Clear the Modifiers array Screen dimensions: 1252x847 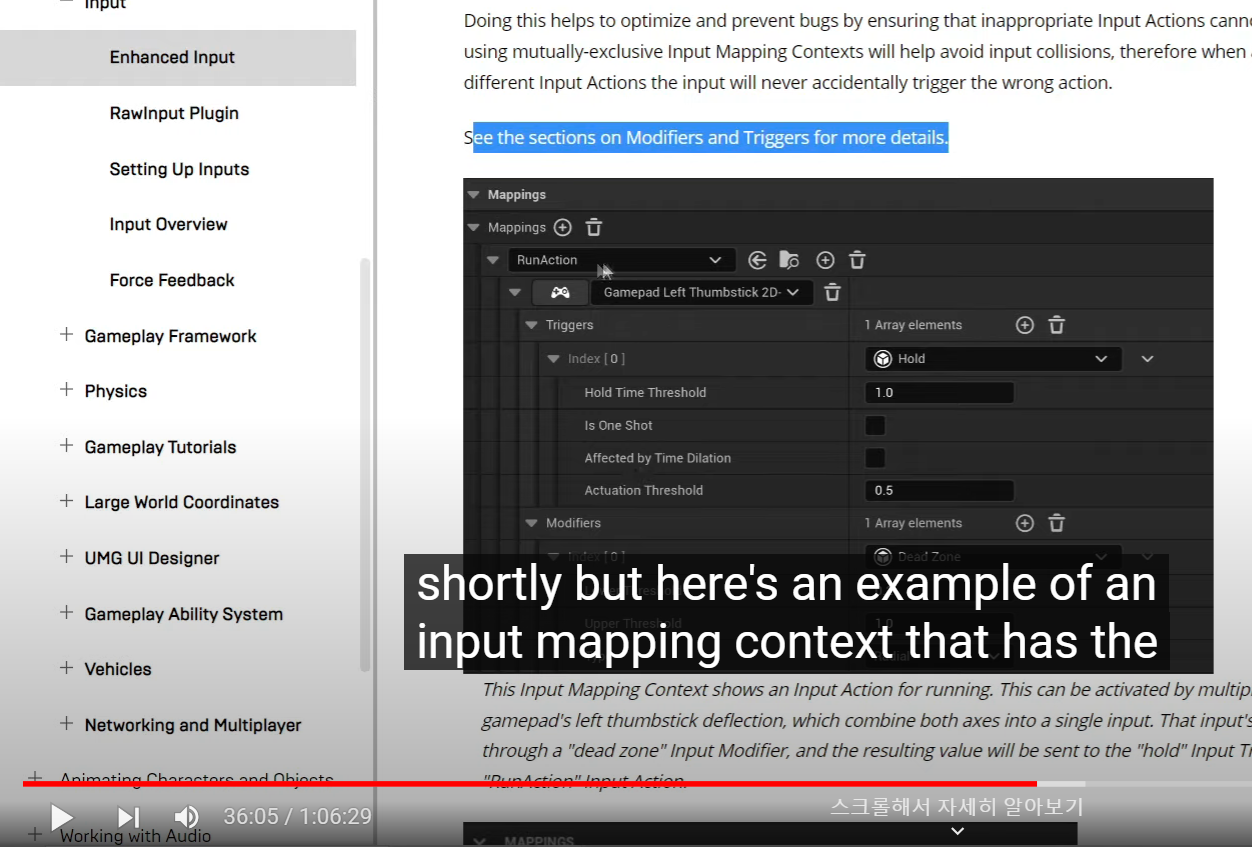pyautogui.click(x=1056, y=523)
